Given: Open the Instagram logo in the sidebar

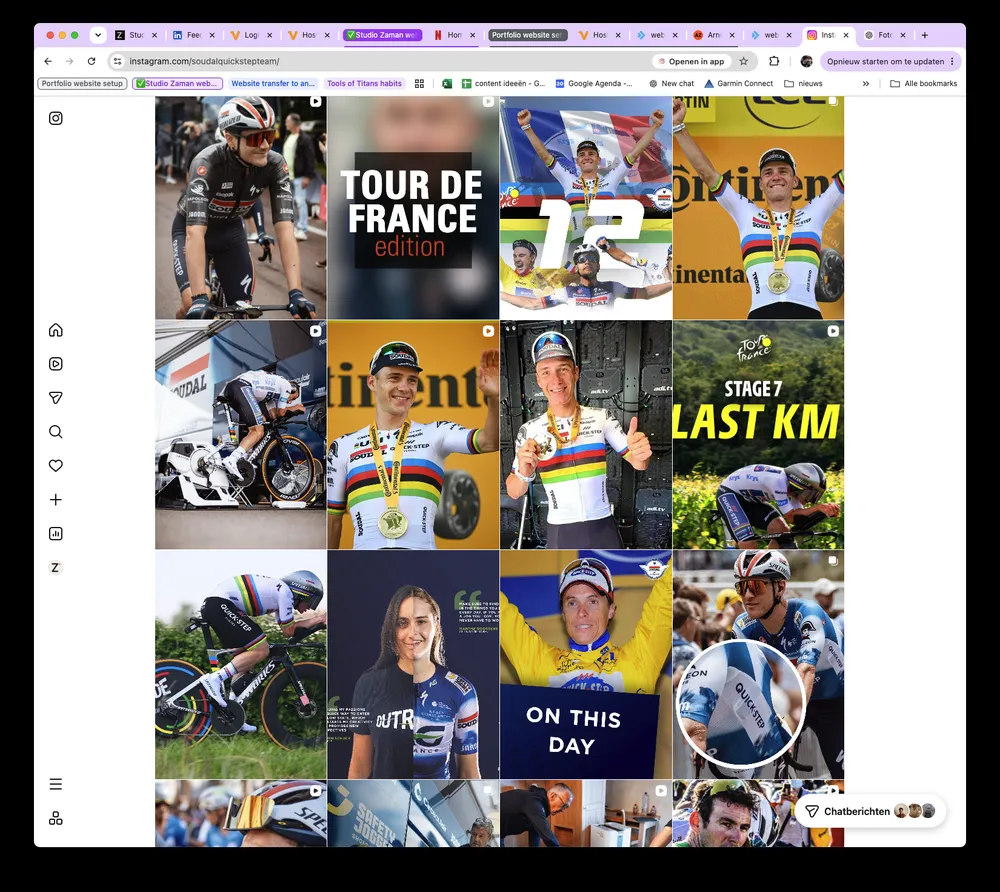Looking at the screenshot, I should (x=55, y=118).
